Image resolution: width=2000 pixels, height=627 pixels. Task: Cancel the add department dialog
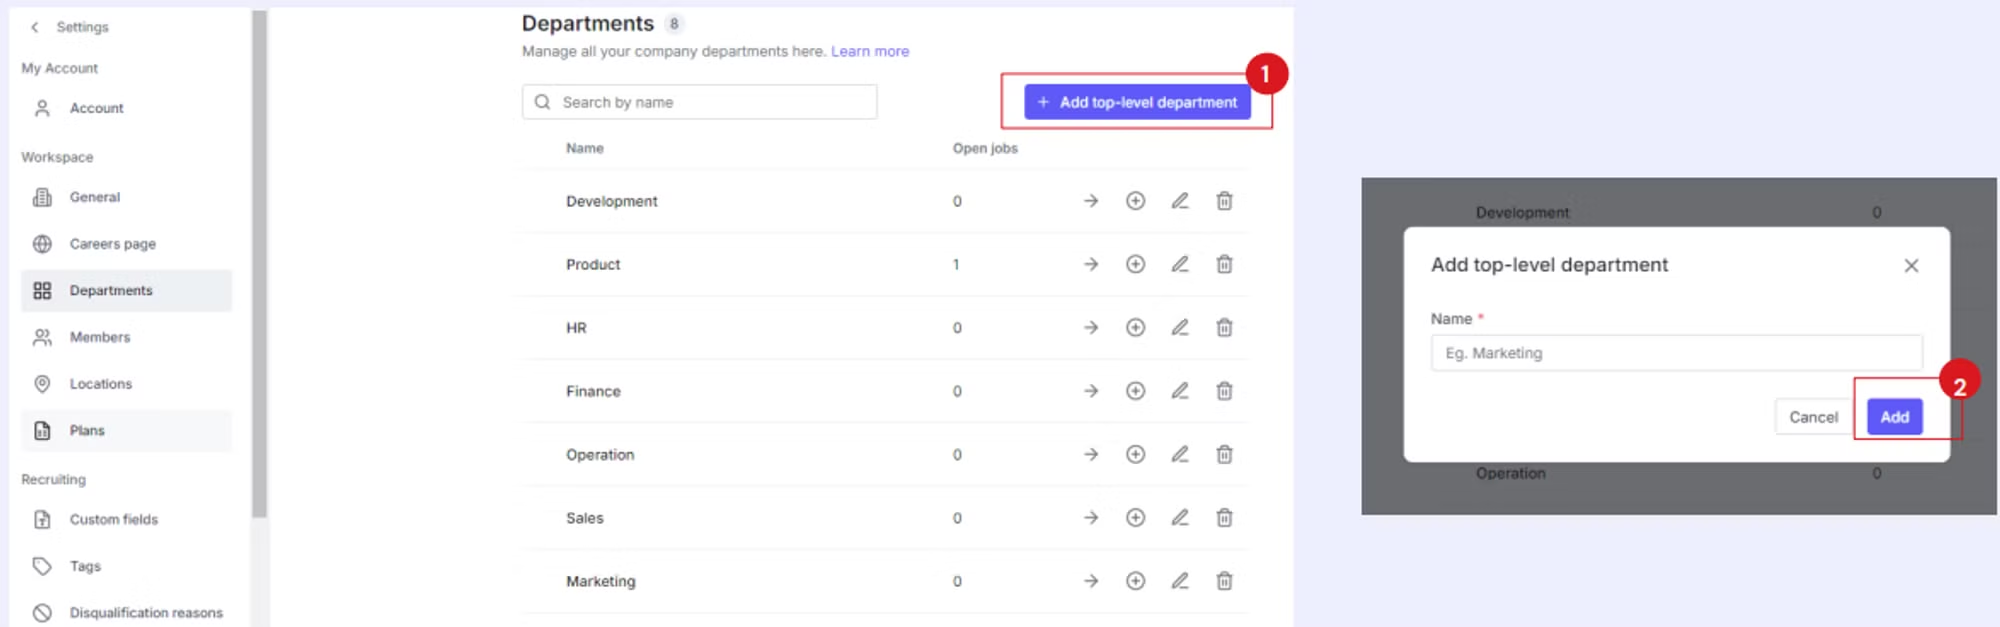[x=1812, y=417]
